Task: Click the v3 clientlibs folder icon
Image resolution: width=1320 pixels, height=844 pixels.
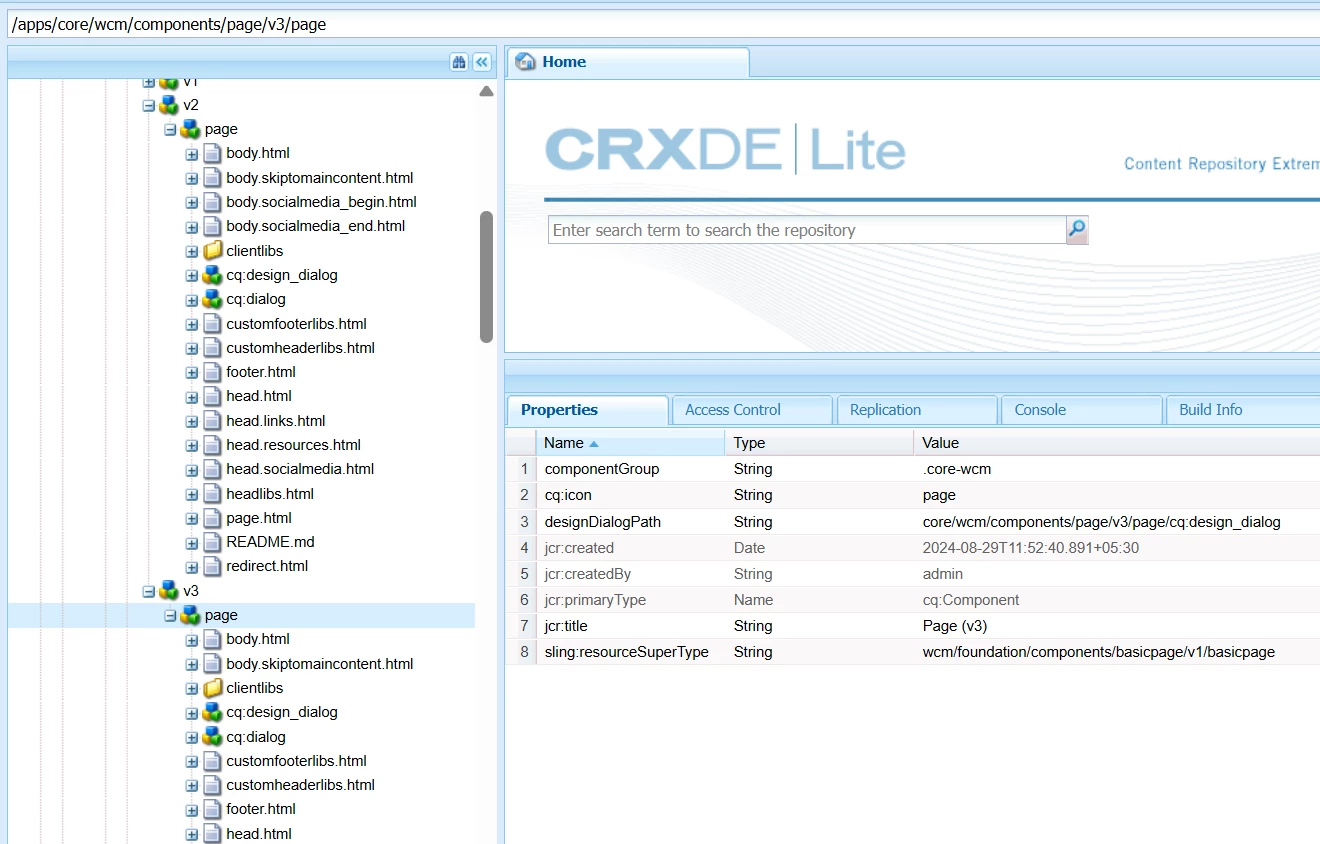Action: pyautogui.click(x=212, y=688)
